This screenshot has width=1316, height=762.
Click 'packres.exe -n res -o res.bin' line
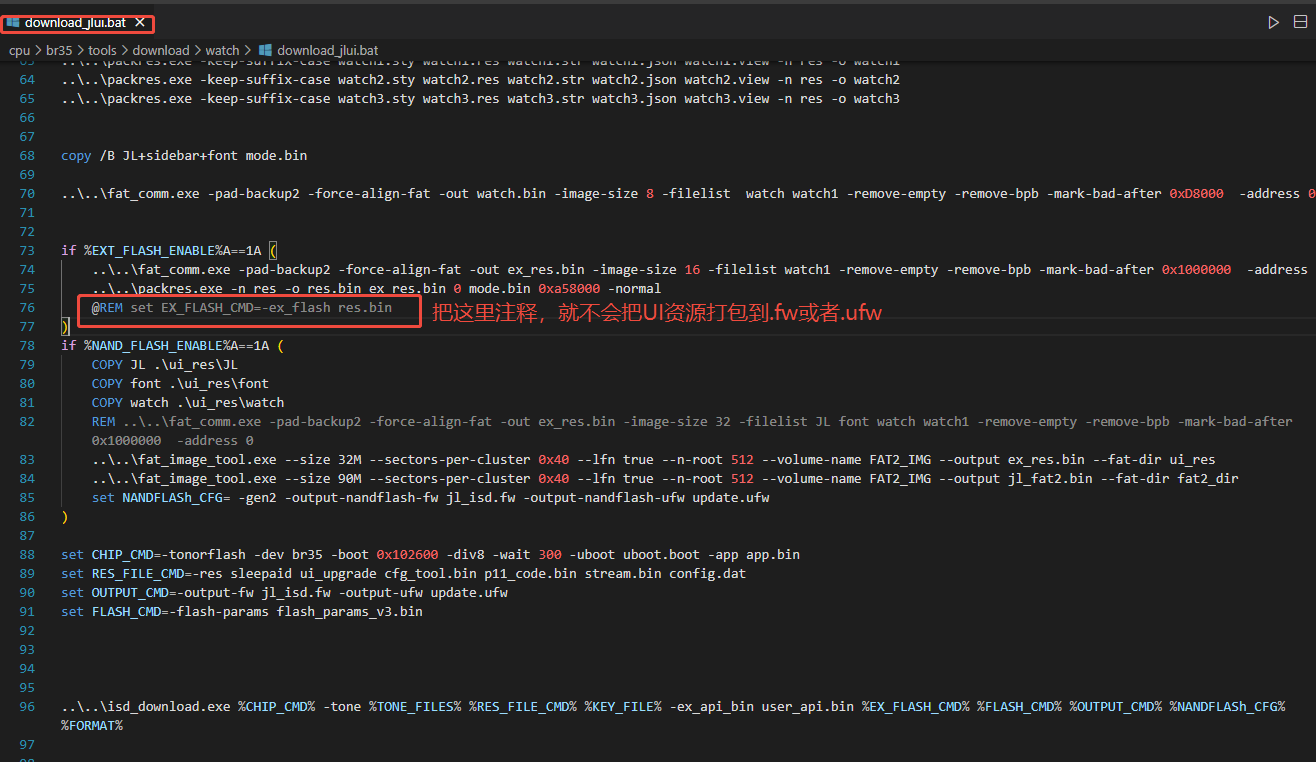[376, 289]
